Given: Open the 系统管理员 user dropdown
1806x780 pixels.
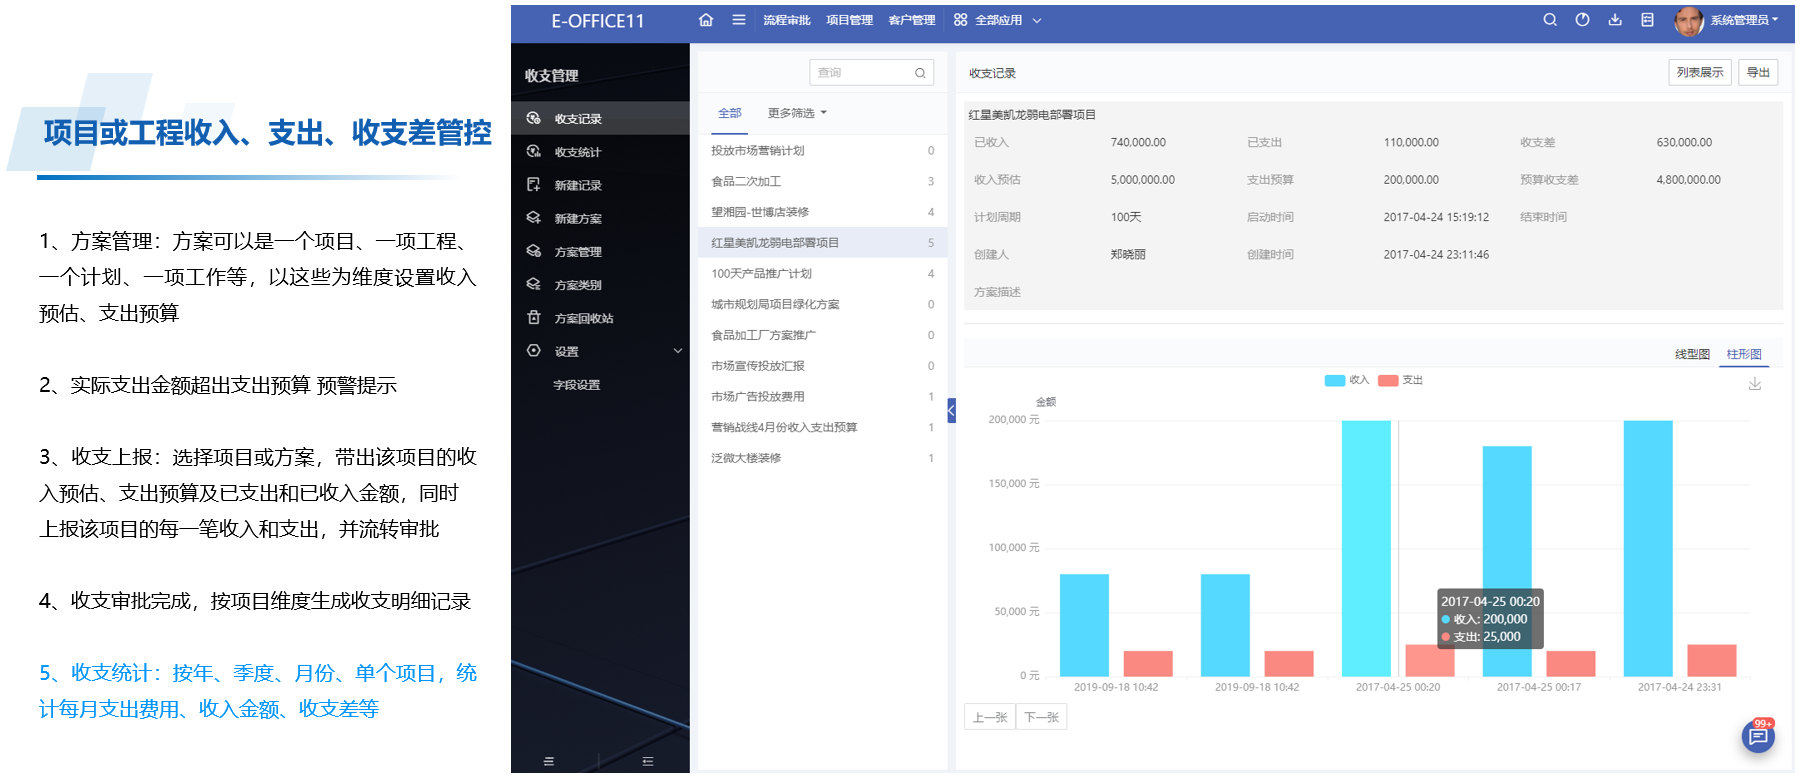Looking at the screenshot, I should (1744, 20).
